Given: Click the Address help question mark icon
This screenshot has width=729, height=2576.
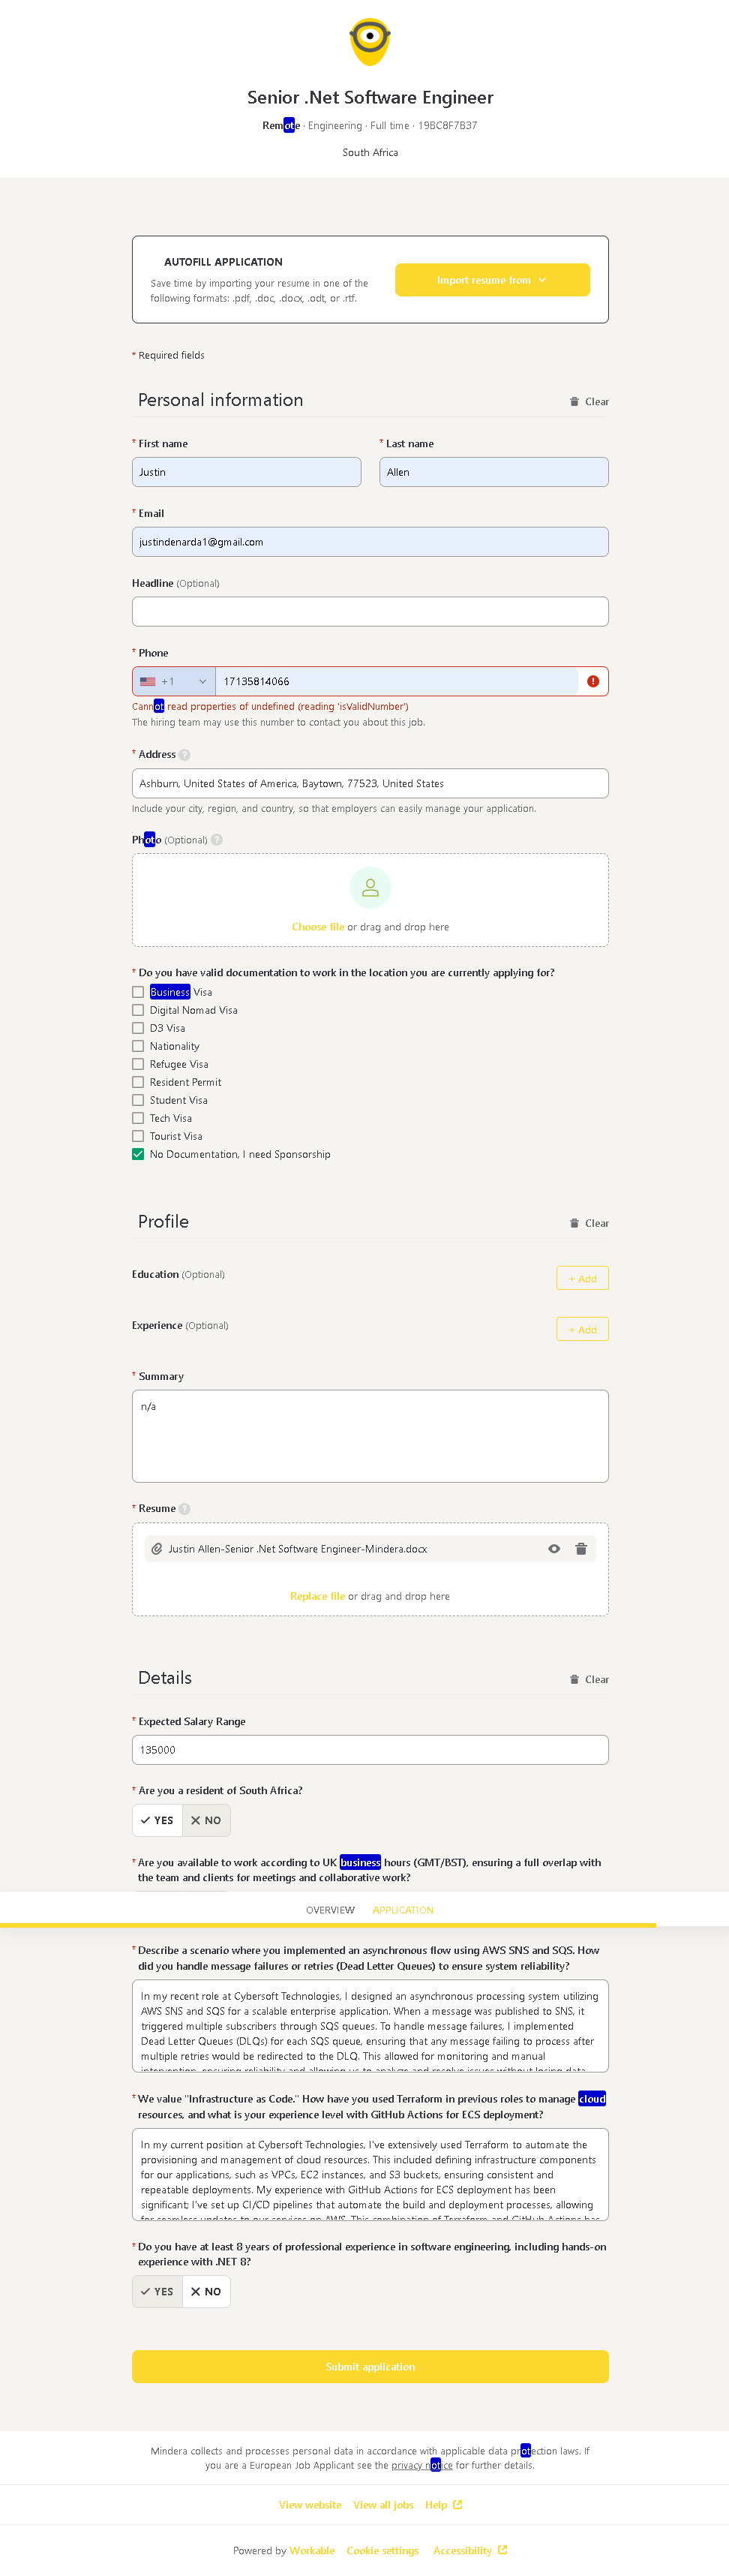Looking at the screenshot, I should point(184,754).
